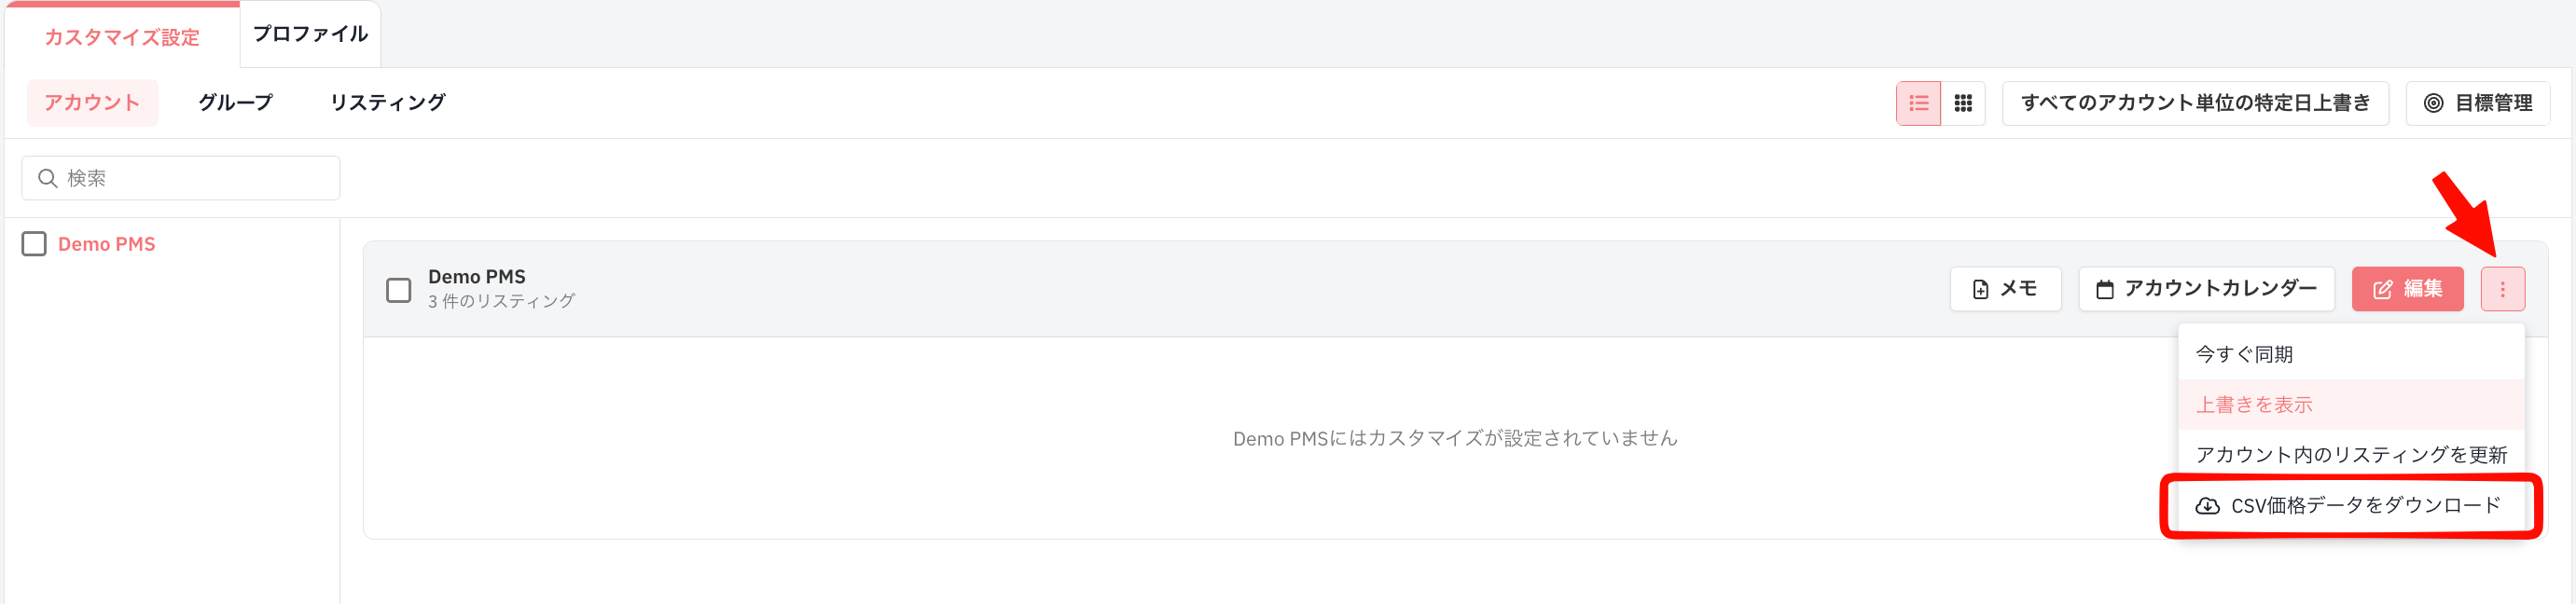Click the memo document icon
This screenshot has height=604, width=2576.
(1980, 289)
